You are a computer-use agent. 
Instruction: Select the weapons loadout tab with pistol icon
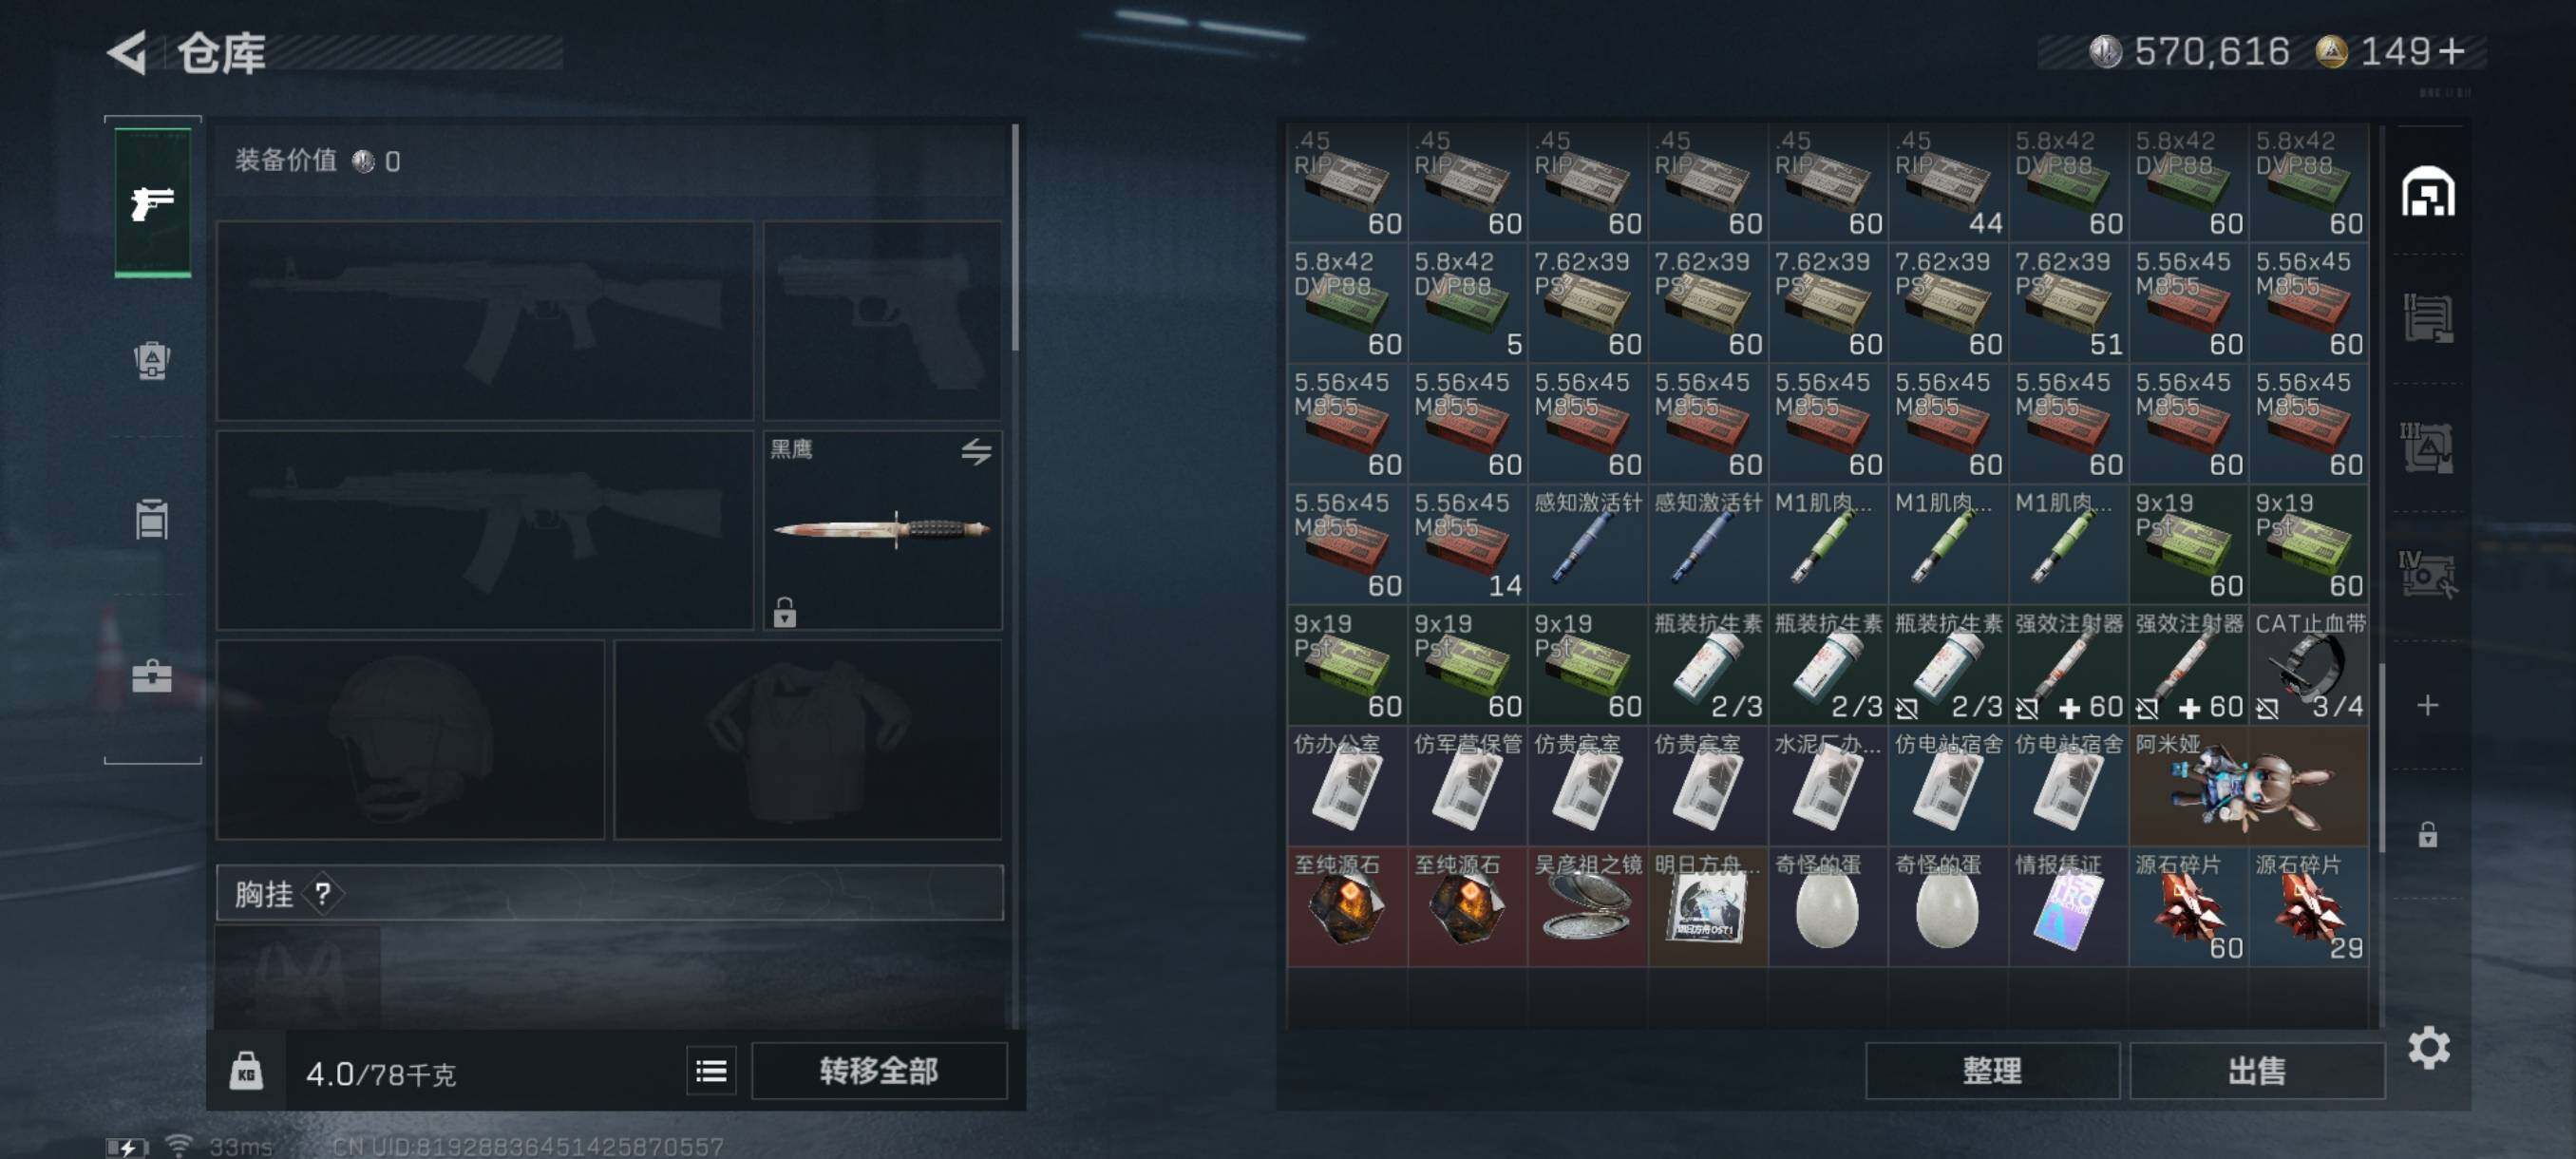click(152, 203)
